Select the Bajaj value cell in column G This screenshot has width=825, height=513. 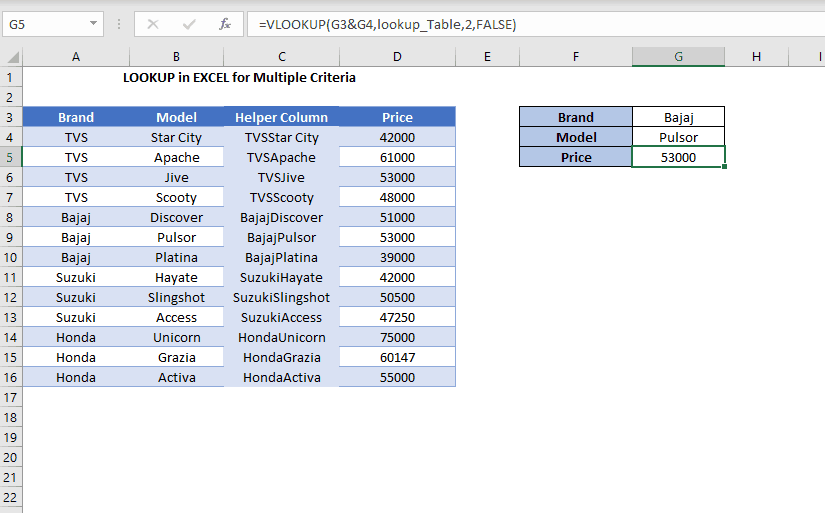pyautogui.click(x=679, y=117)
